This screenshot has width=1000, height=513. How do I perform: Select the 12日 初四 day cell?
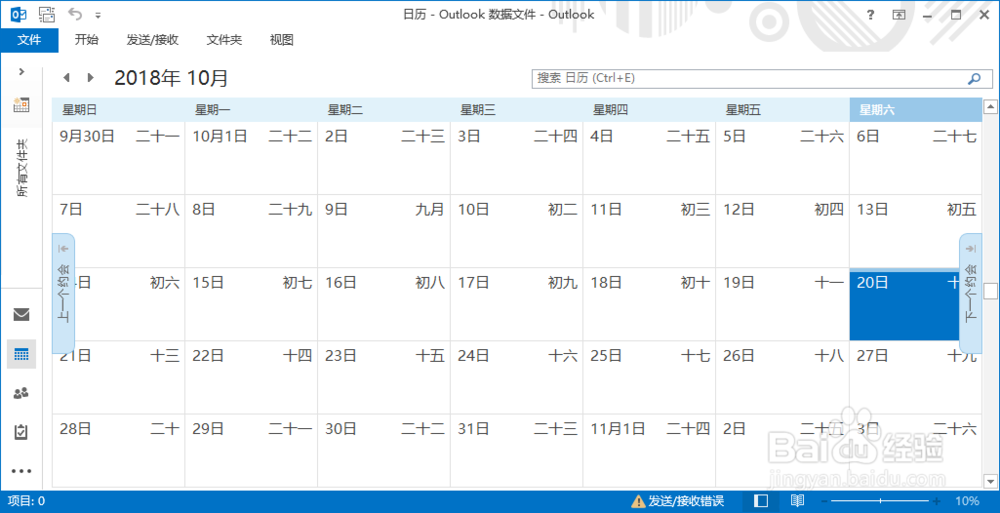[783, 232]
